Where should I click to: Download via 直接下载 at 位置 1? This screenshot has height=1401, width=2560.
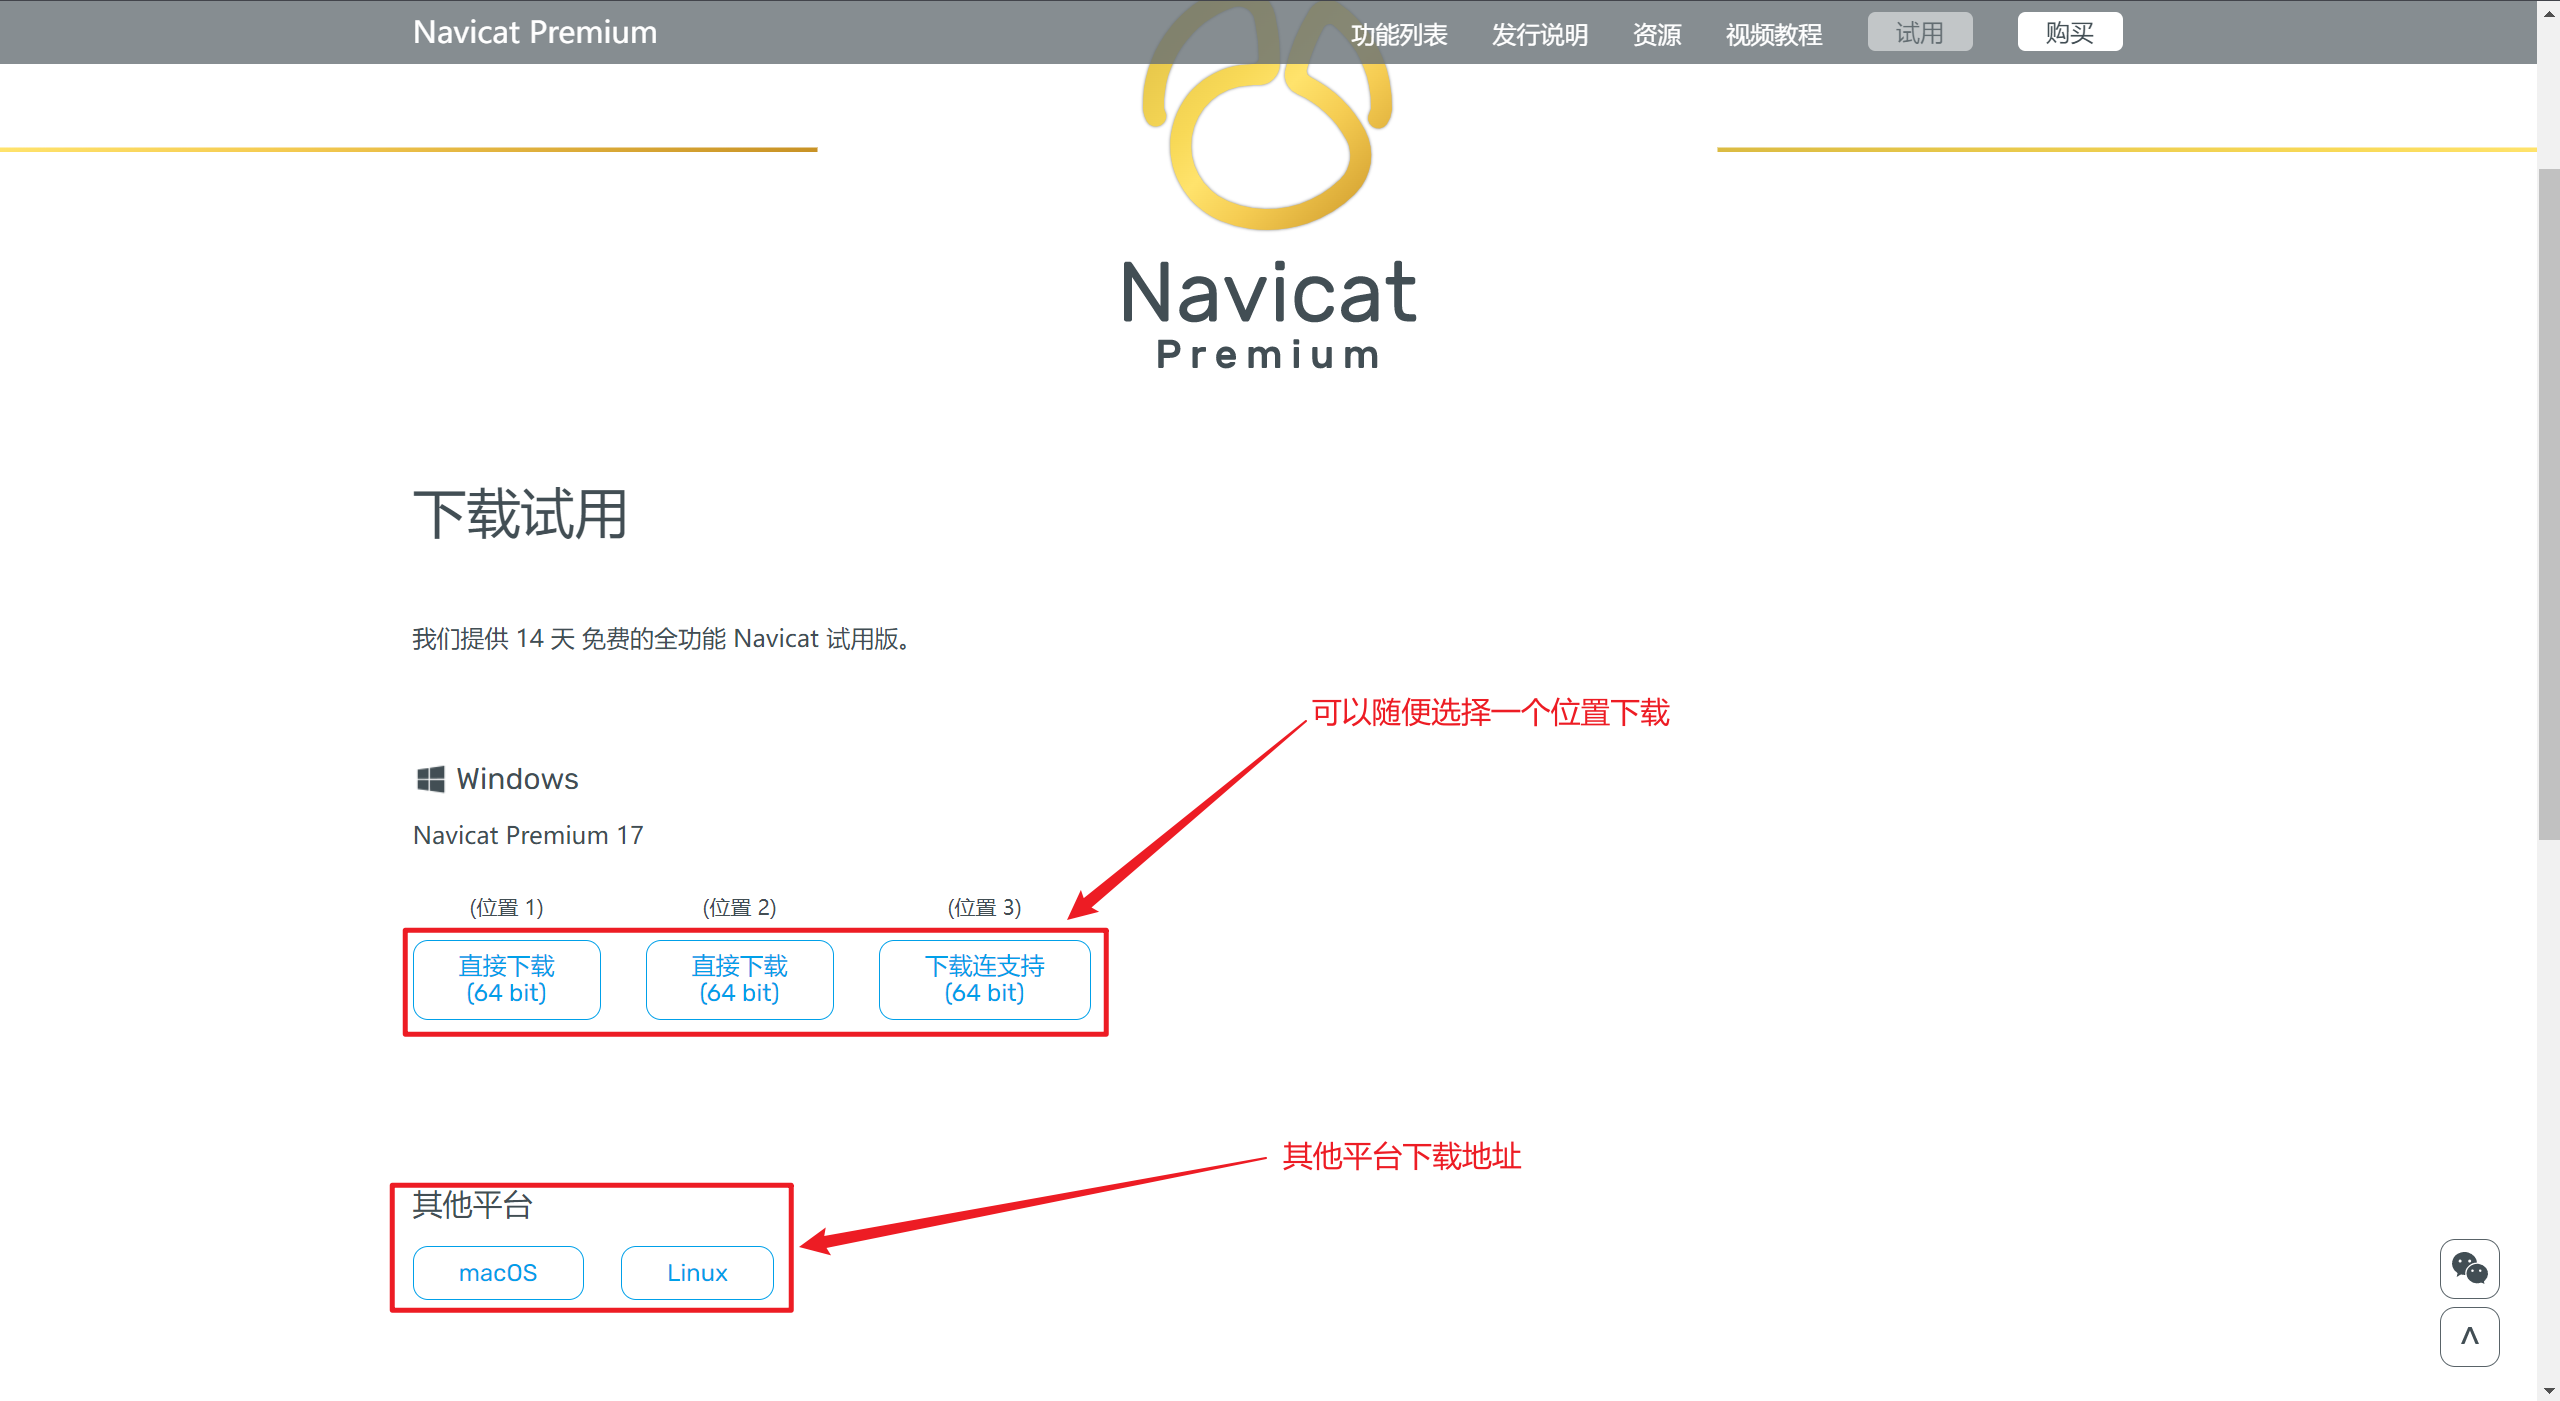[506, 979]
